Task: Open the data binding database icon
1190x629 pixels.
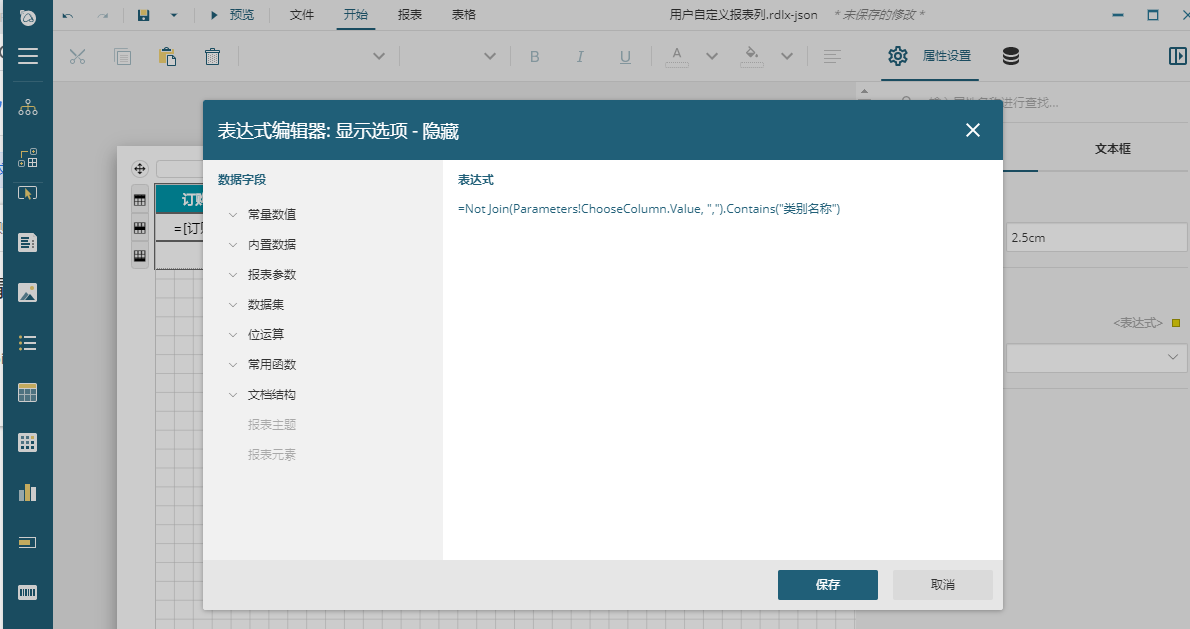Action: click(x=1010, y=56)
